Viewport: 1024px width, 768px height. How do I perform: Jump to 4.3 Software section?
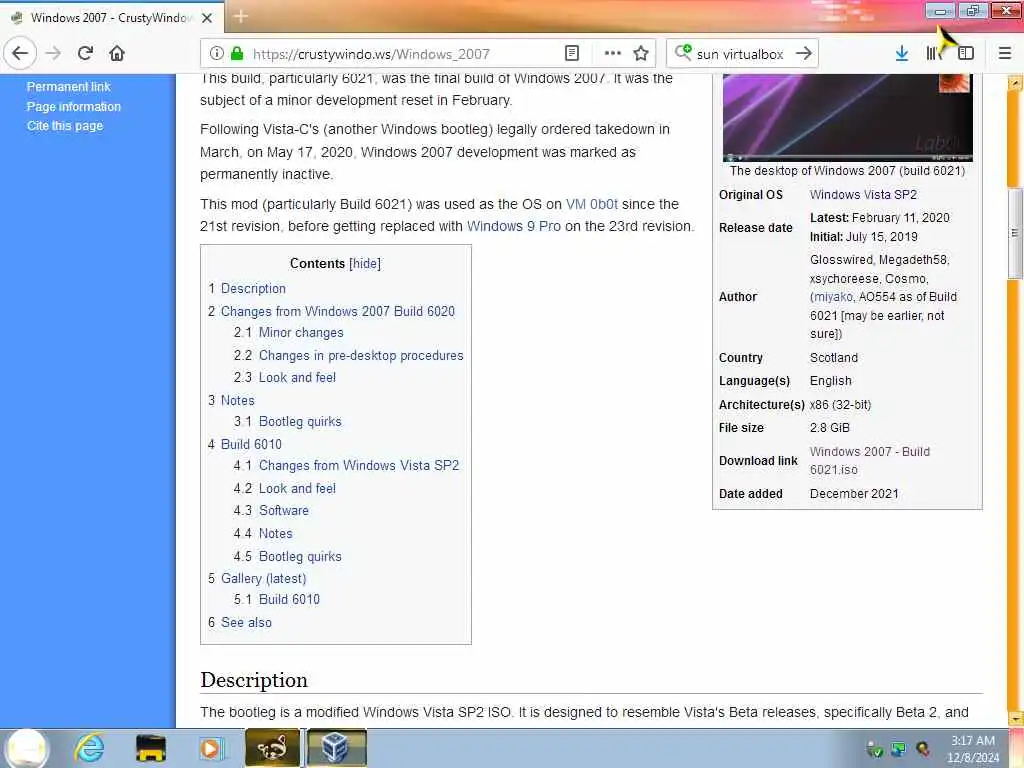tap(271, 510)
